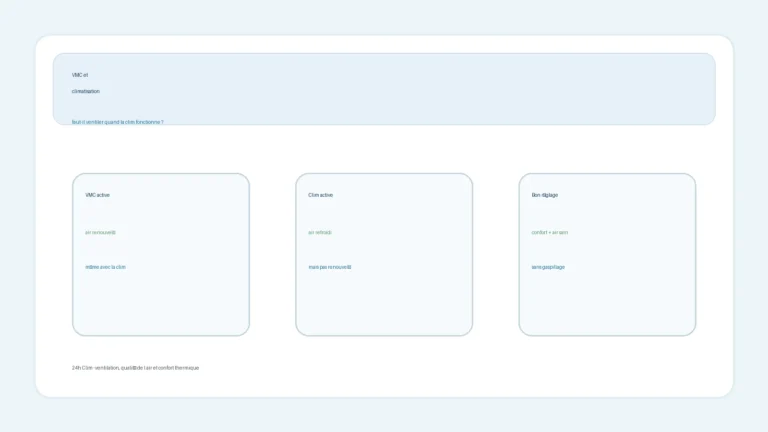Select the 'Clim active' card title
Screen dimensions: 768x432
320,195
